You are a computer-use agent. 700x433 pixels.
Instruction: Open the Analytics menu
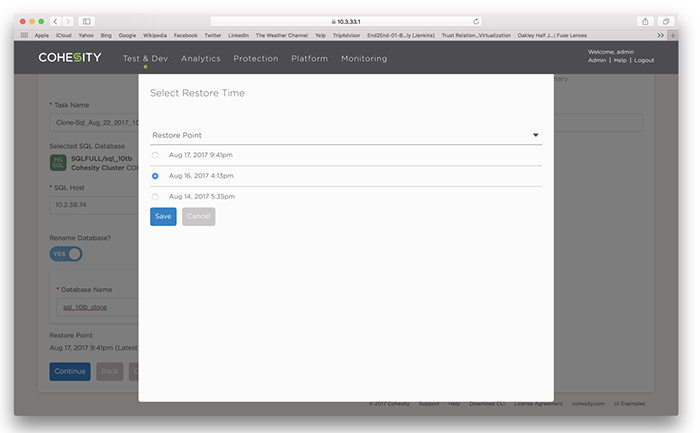tap(201, 59)
